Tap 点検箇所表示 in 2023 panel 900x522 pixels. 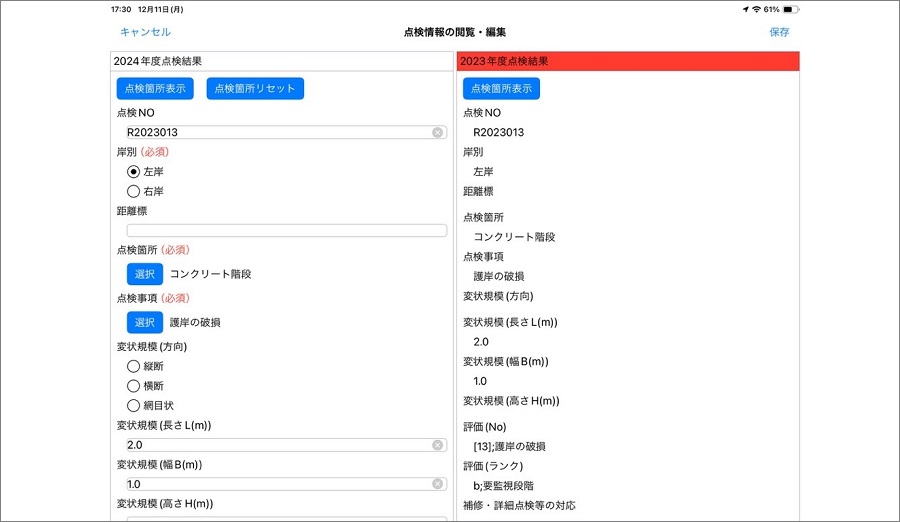coord(502,88)
